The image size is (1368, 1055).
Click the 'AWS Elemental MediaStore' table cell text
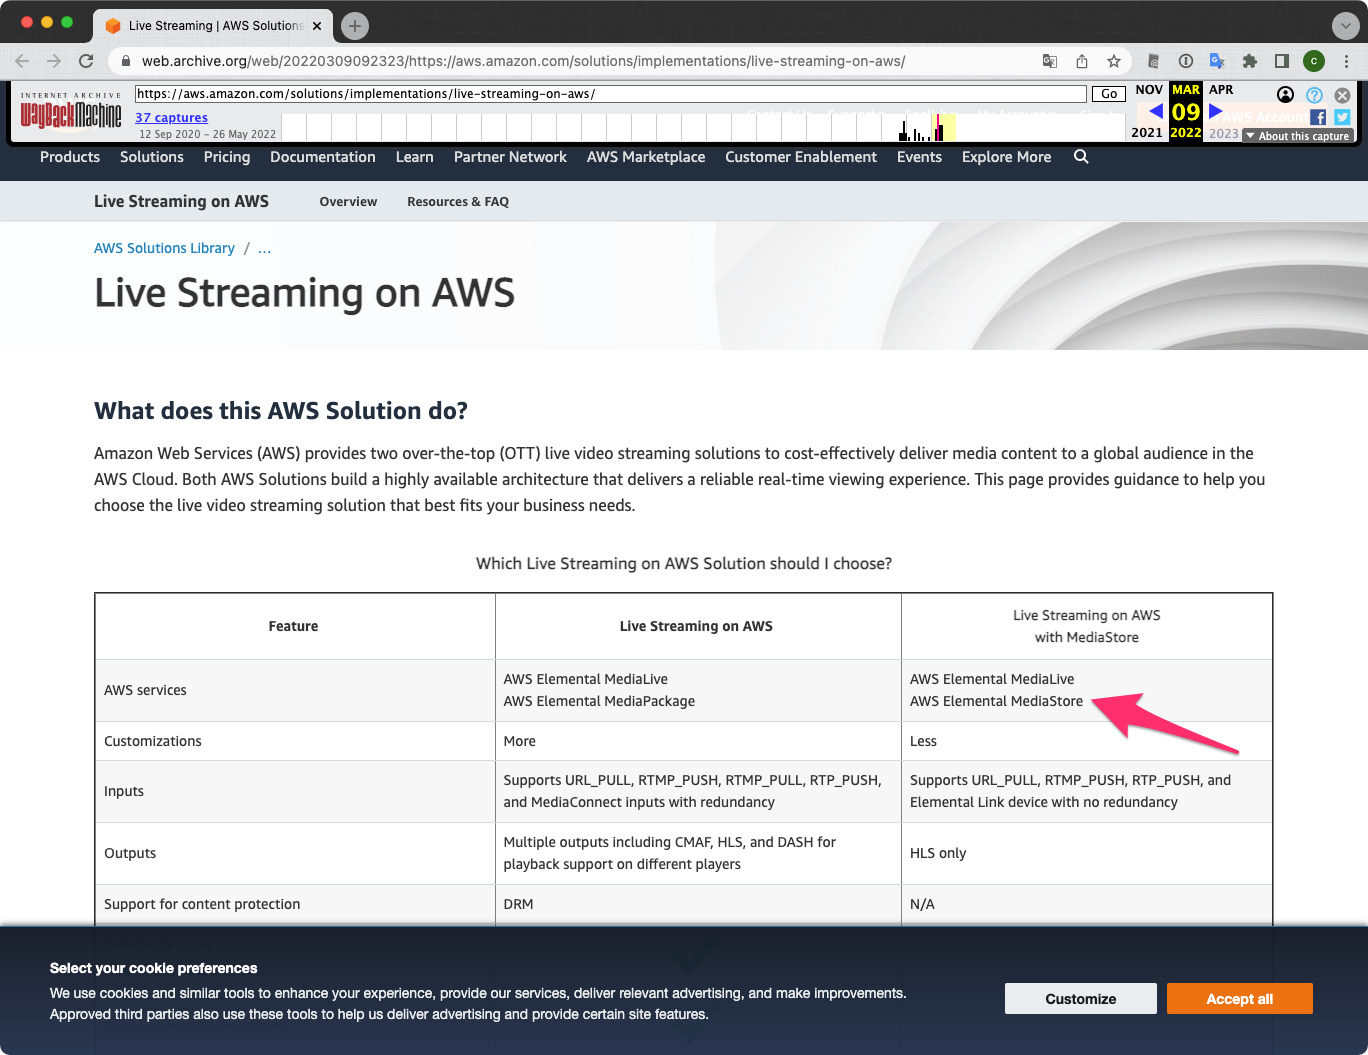(996, 701)
